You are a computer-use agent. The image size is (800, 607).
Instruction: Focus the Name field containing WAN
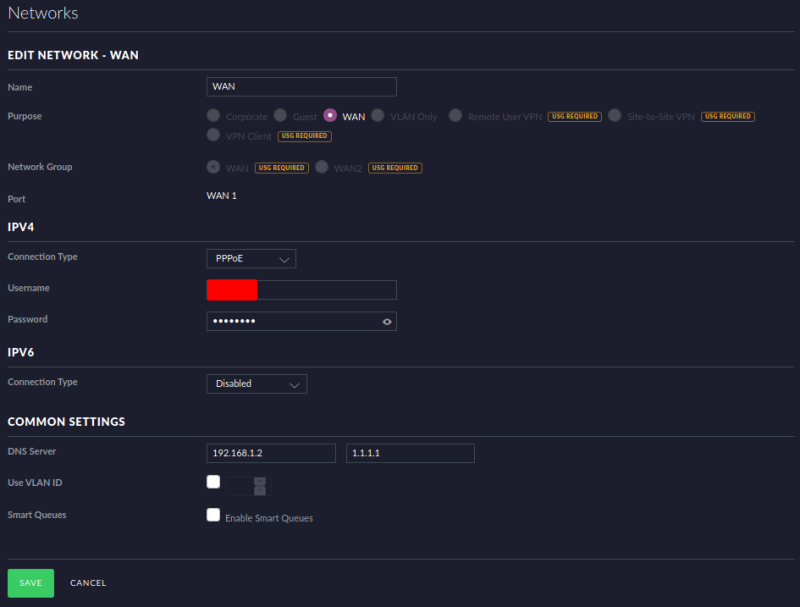pyautogui.click(x=302, y=87)
